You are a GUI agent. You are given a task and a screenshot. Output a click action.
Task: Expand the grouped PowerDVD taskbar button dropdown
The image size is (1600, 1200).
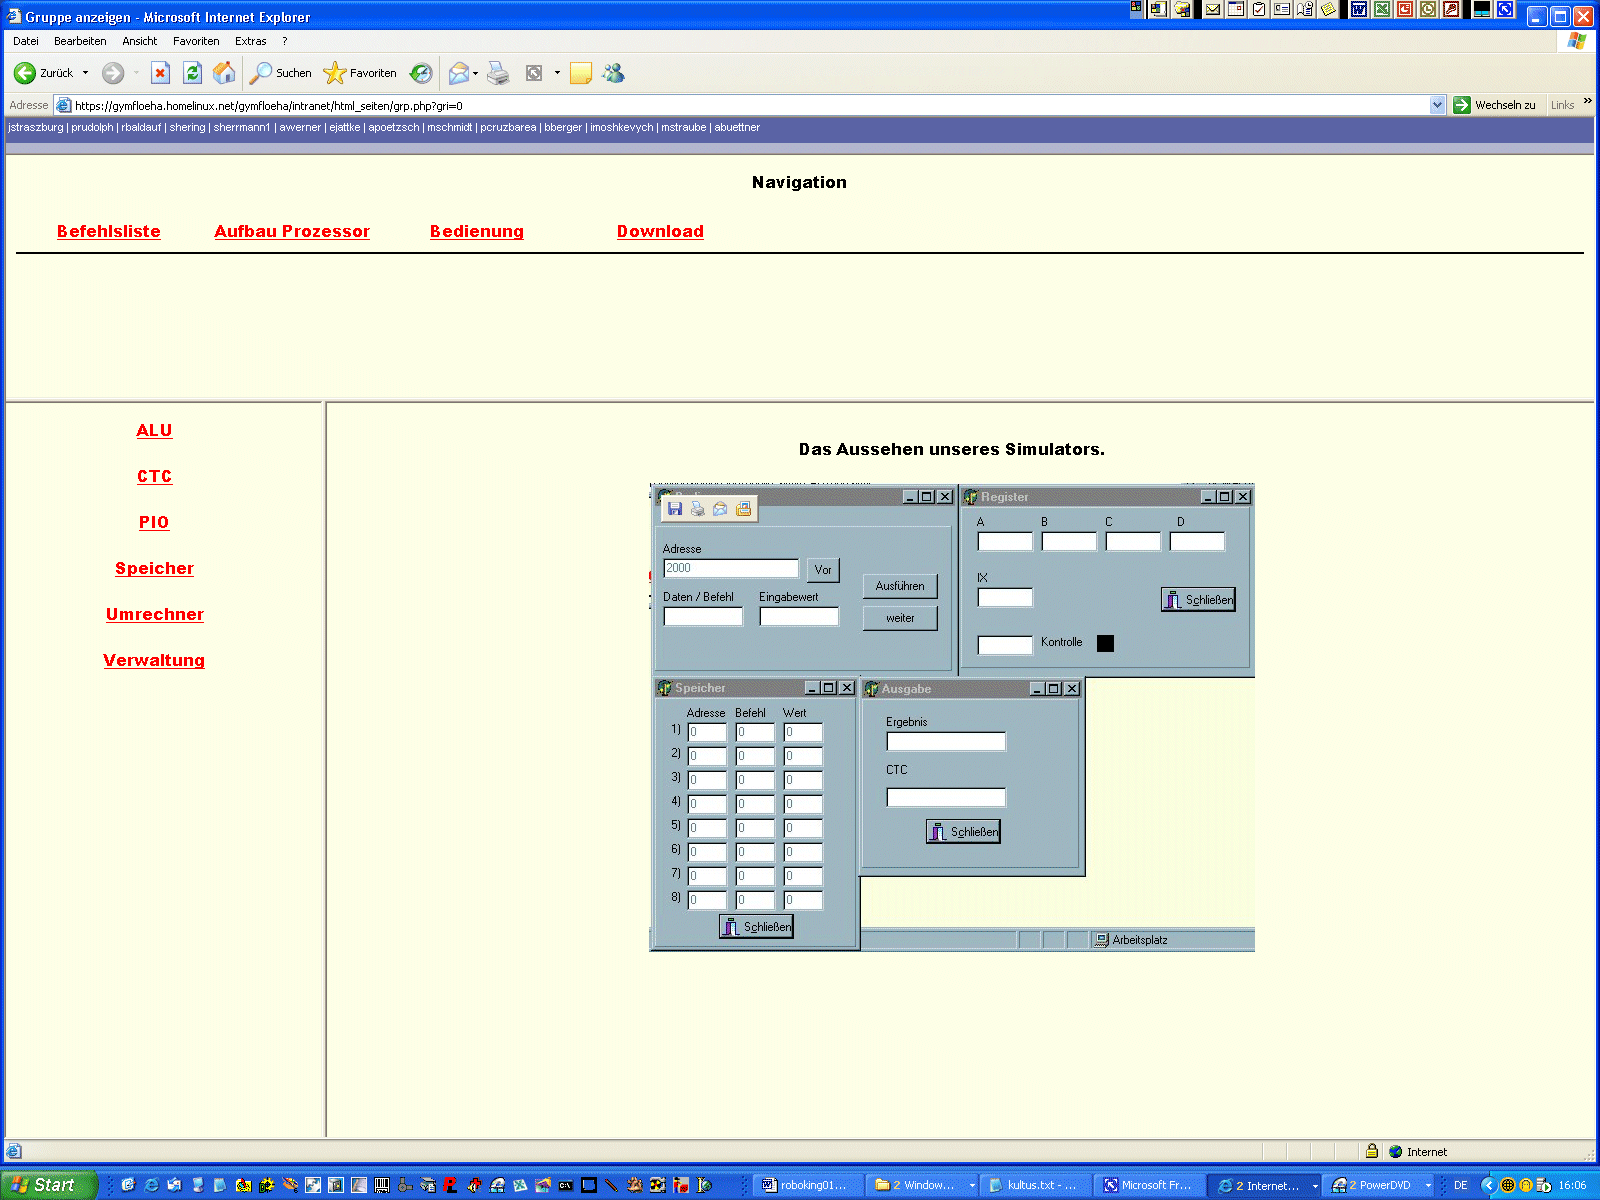coord(1428,1186)
